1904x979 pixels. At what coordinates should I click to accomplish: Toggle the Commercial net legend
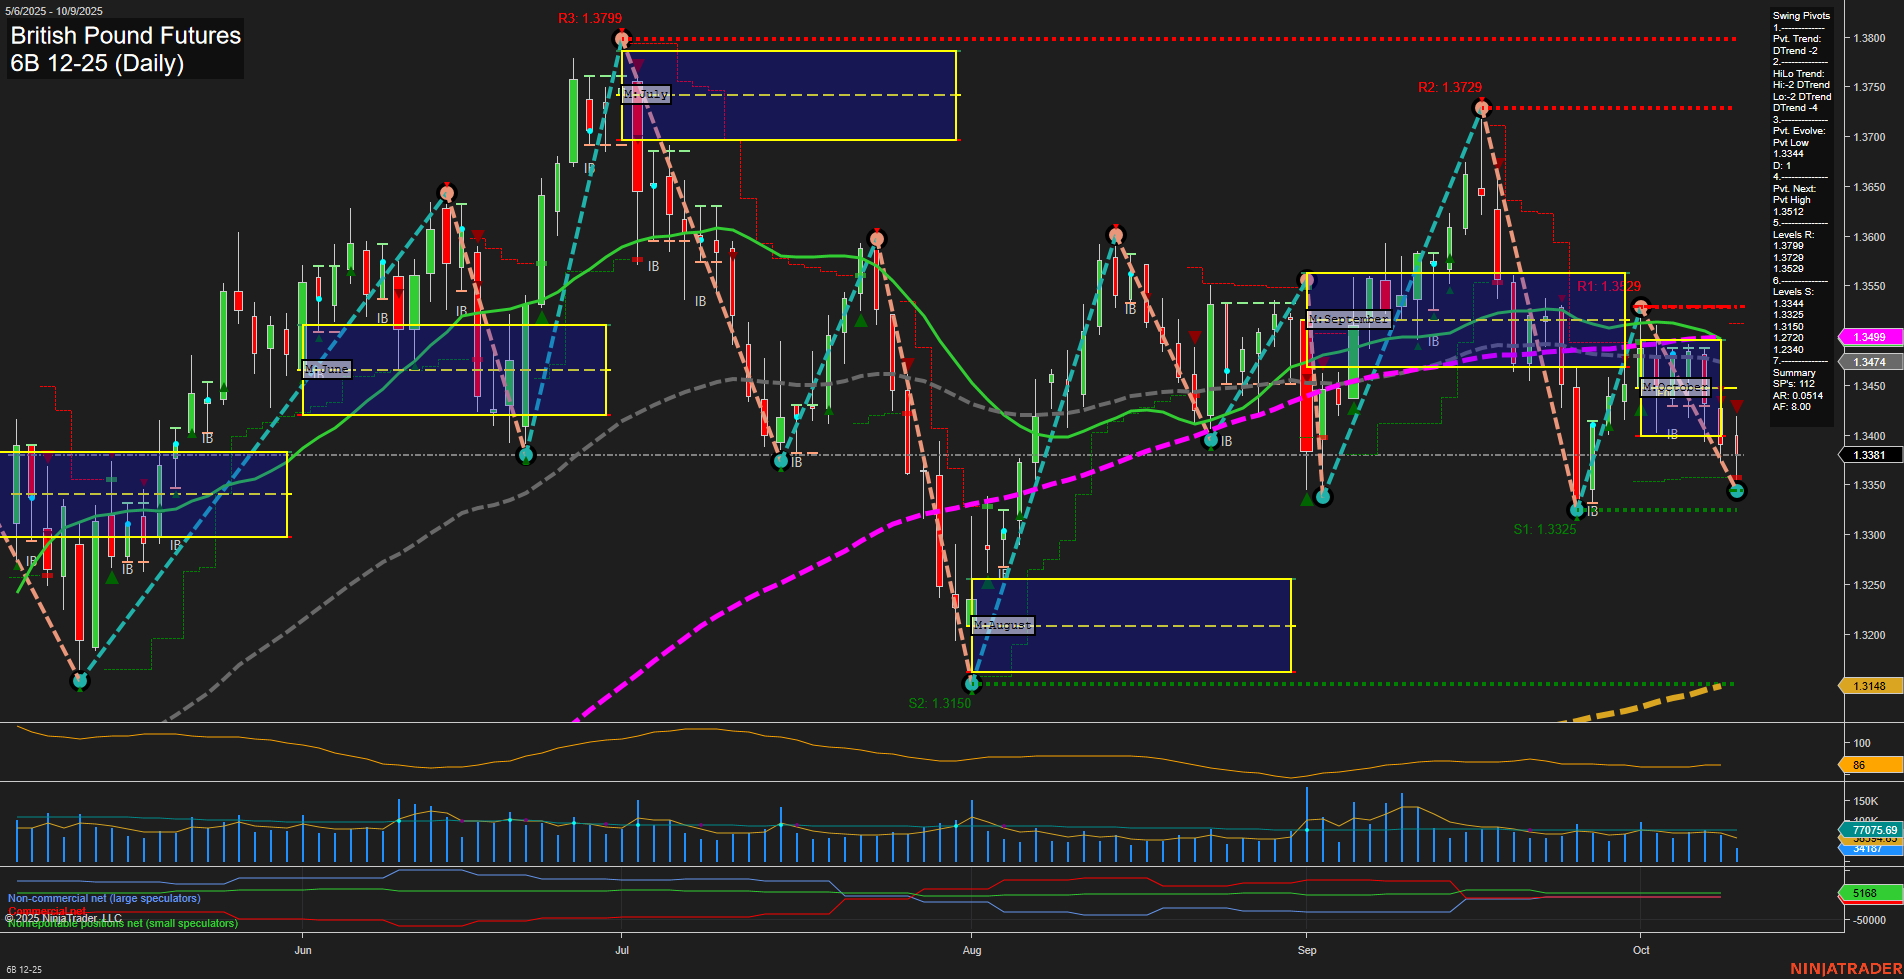(x=45, y=911)
